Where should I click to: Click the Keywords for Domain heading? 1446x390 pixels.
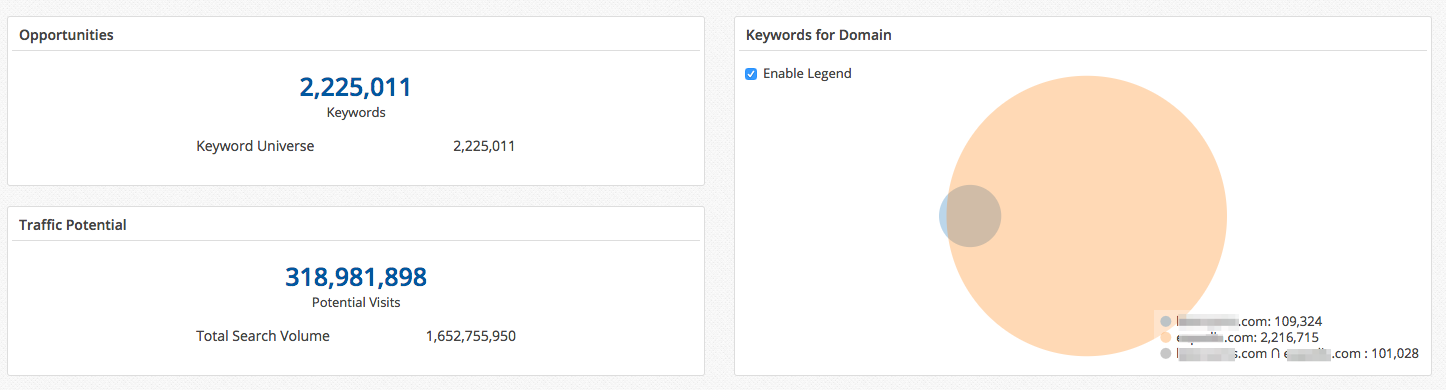point(819,35)
